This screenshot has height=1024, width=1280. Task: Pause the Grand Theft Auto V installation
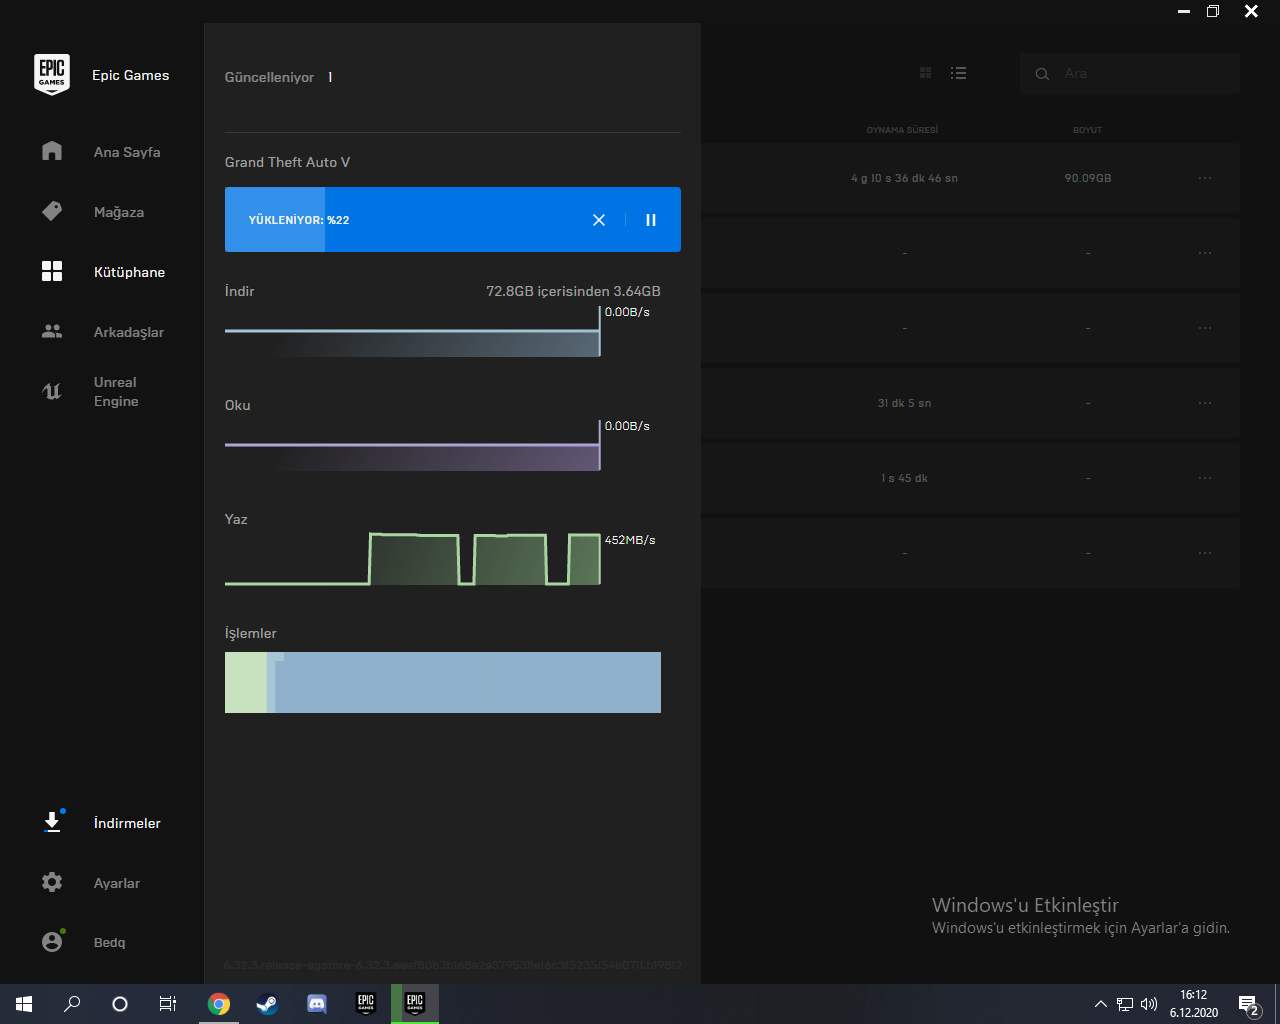651,220
